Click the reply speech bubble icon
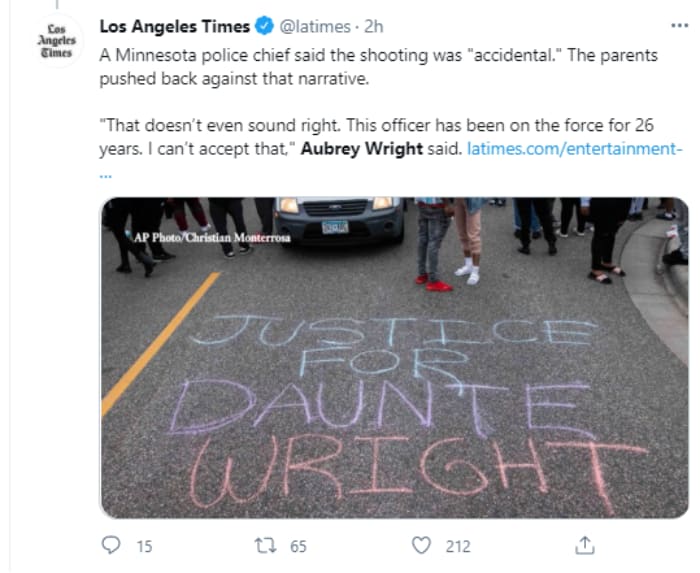 (x=113, y=545)
